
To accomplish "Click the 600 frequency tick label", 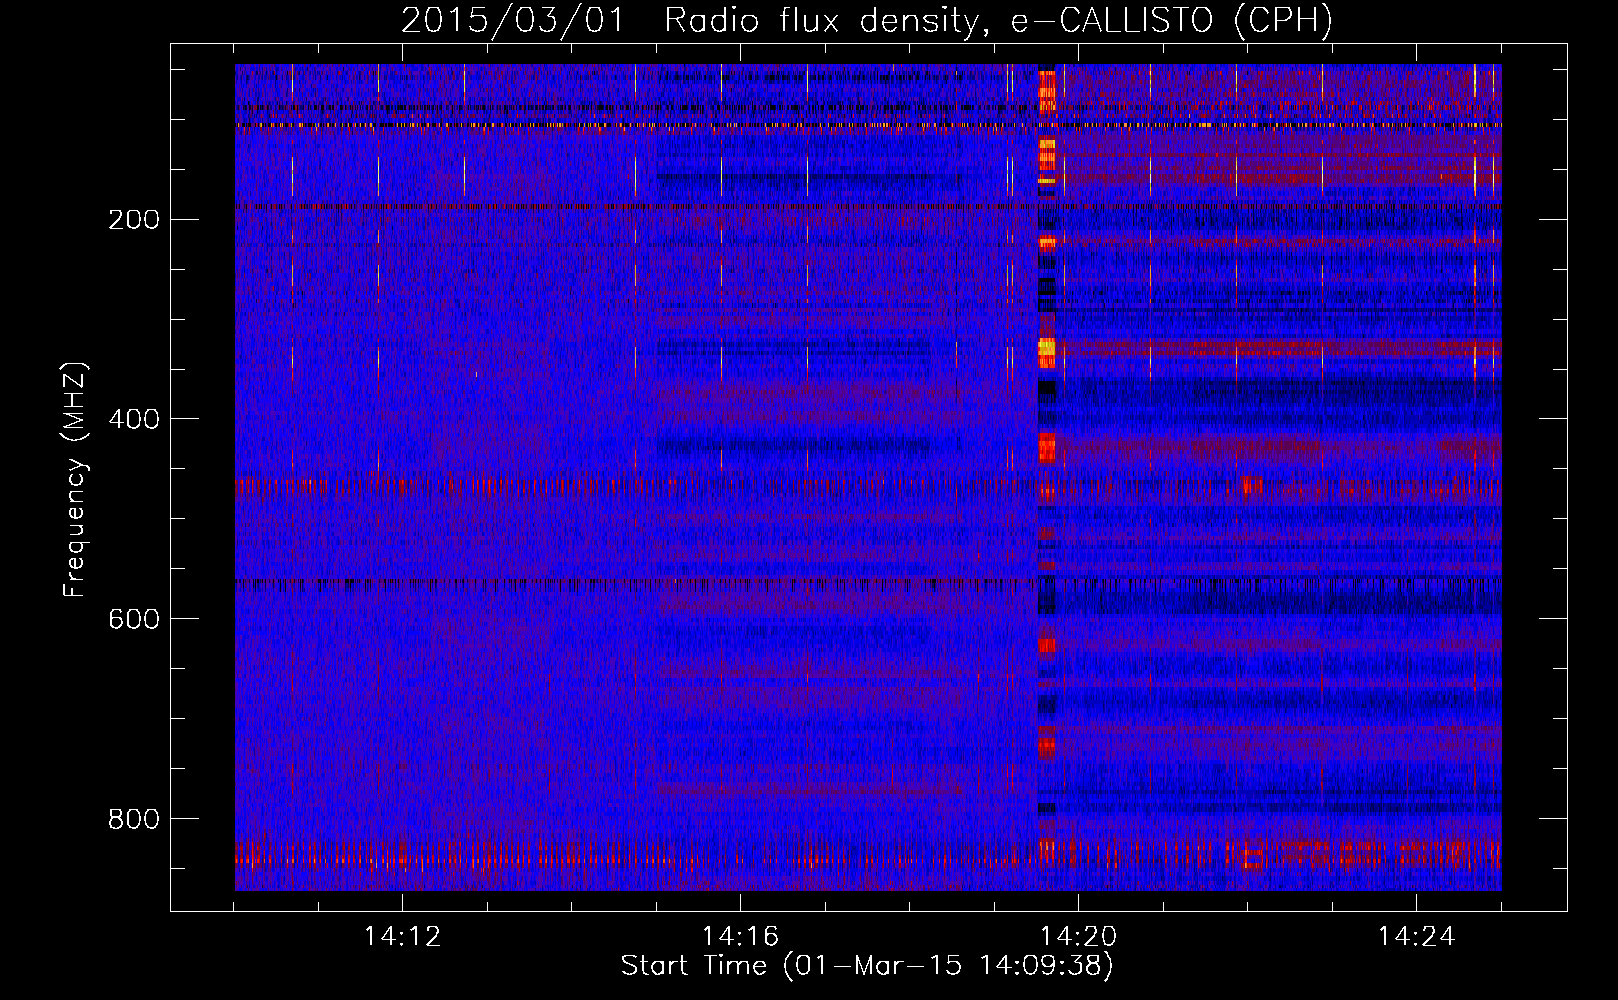I will [x=133, y=619].
